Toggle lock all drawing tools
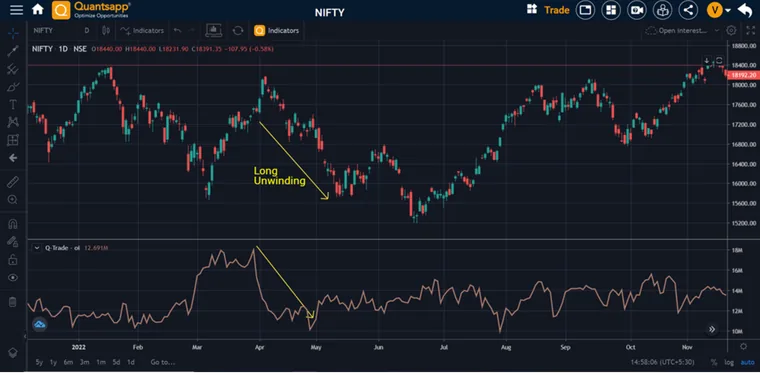The height and width of the screenshot is (378, 760). pos(13,260)
